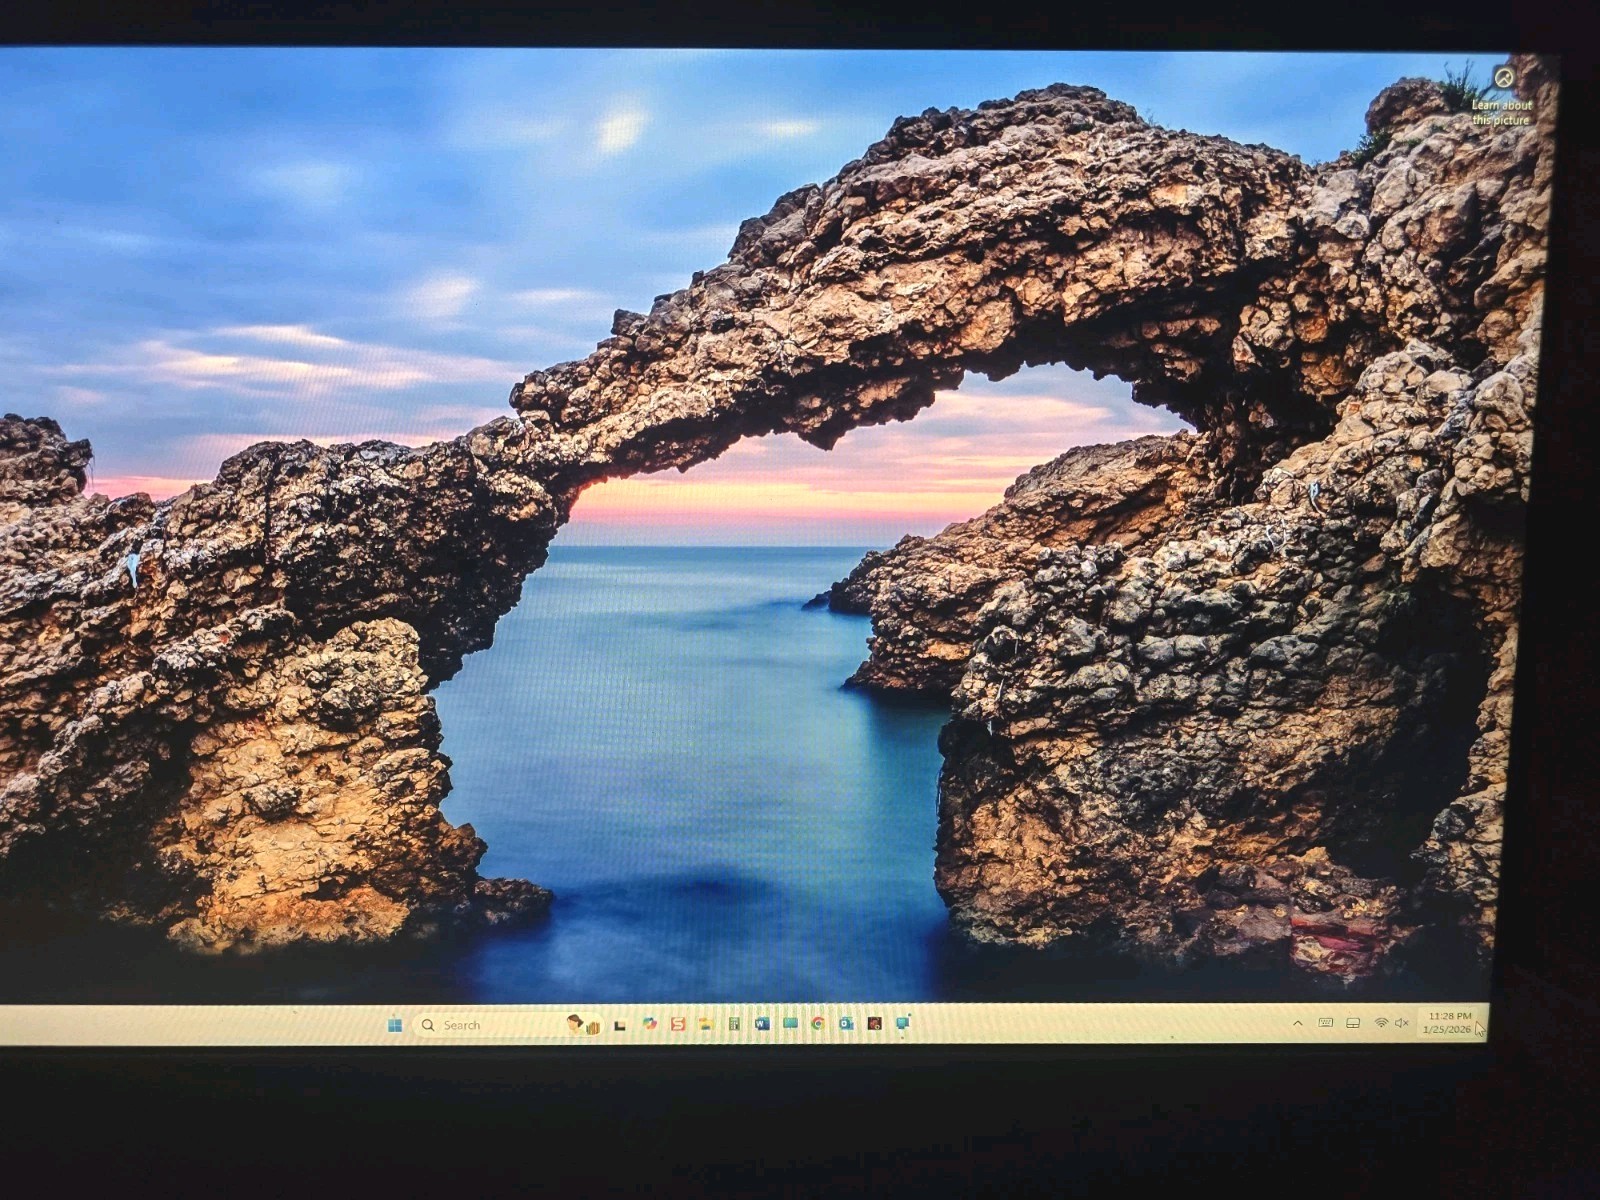
Task: Launch Google Chrome from the taskbar
Action: (x=818, y=1023)
